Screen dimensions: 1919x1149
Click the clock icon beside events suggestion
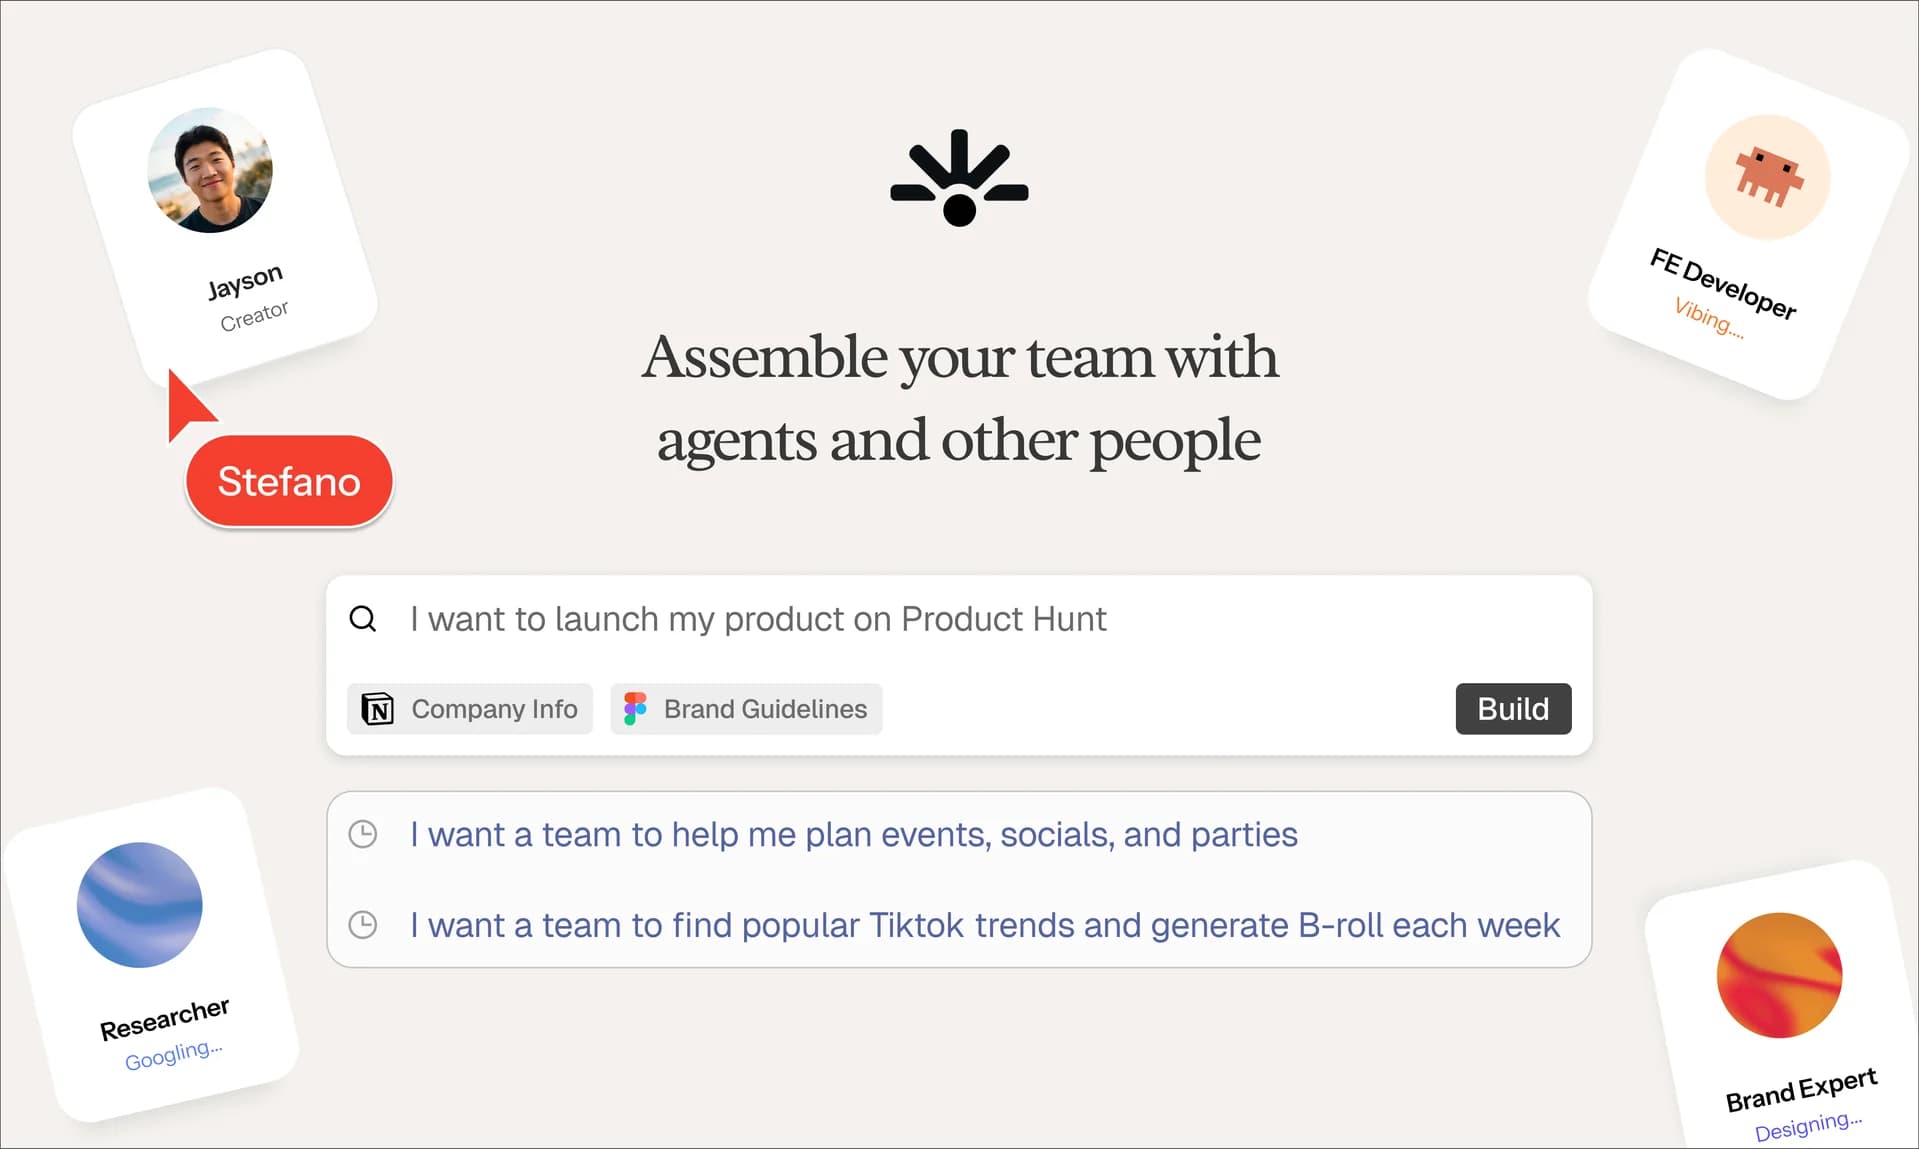click(363, 833)
